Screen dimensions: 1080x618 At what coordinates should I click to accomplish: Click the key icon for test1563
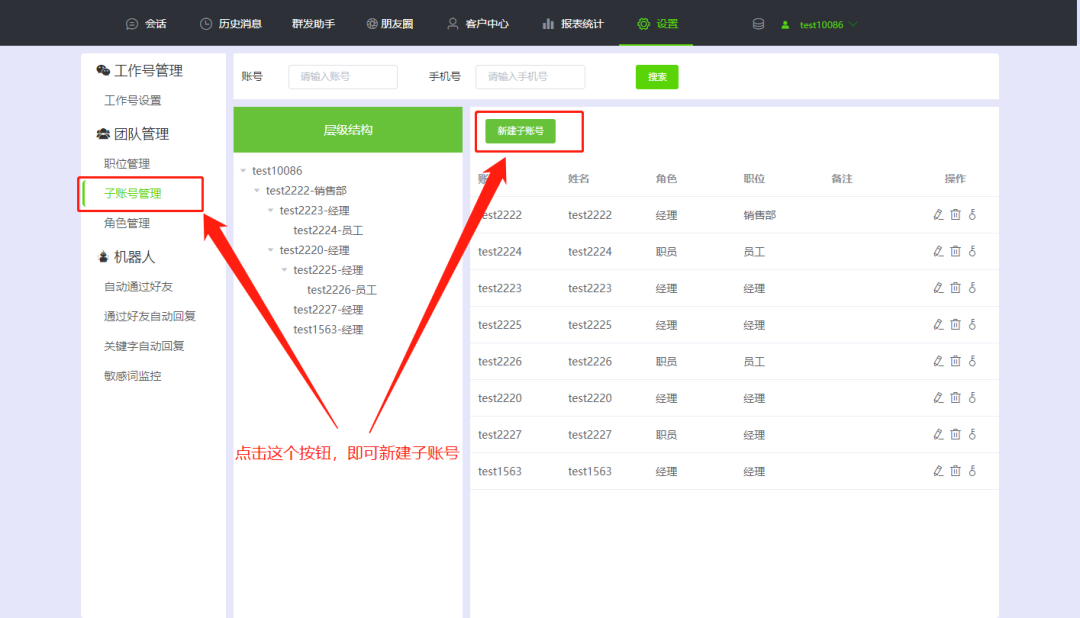pos(971,470)
